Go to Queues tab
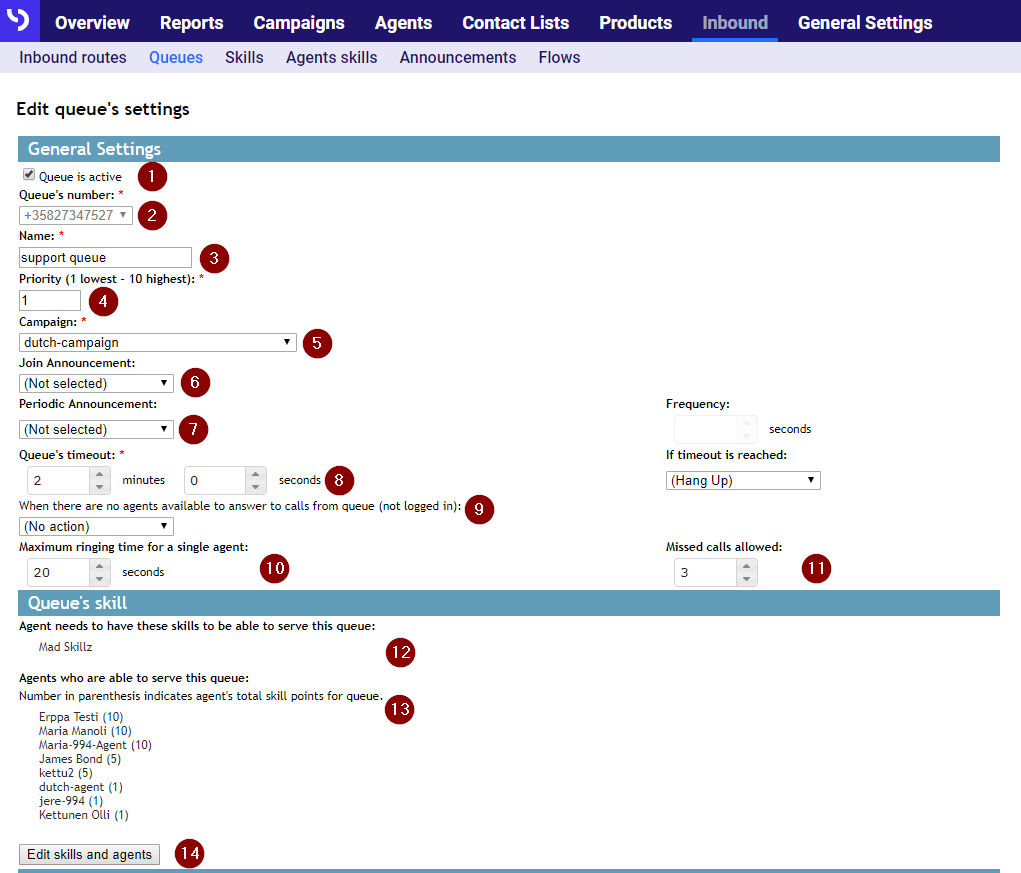This screenshot has height=873, width=1021. 176,57
